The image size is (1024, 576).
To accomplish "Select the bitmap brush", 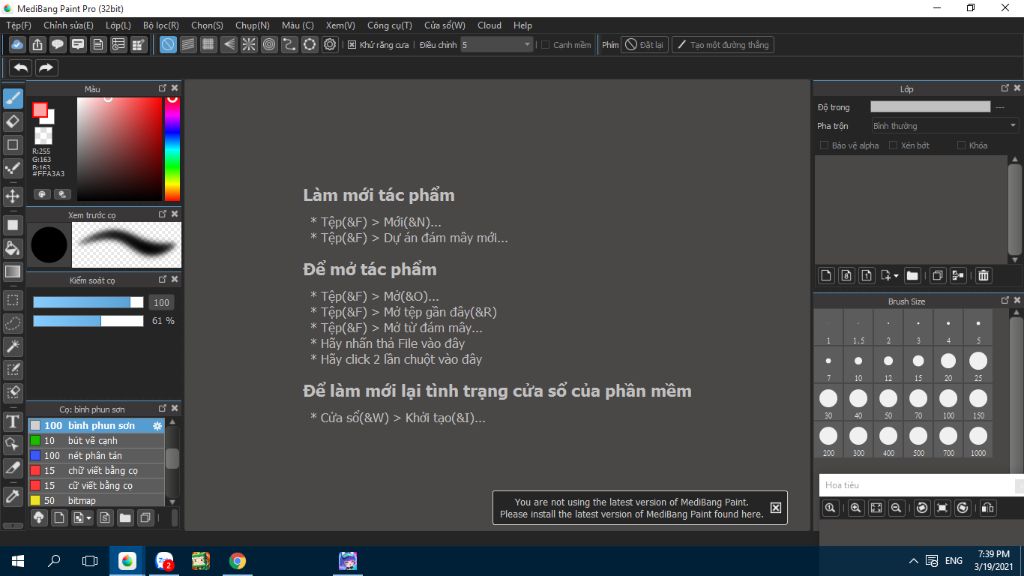I will click(x=96, y=501).
